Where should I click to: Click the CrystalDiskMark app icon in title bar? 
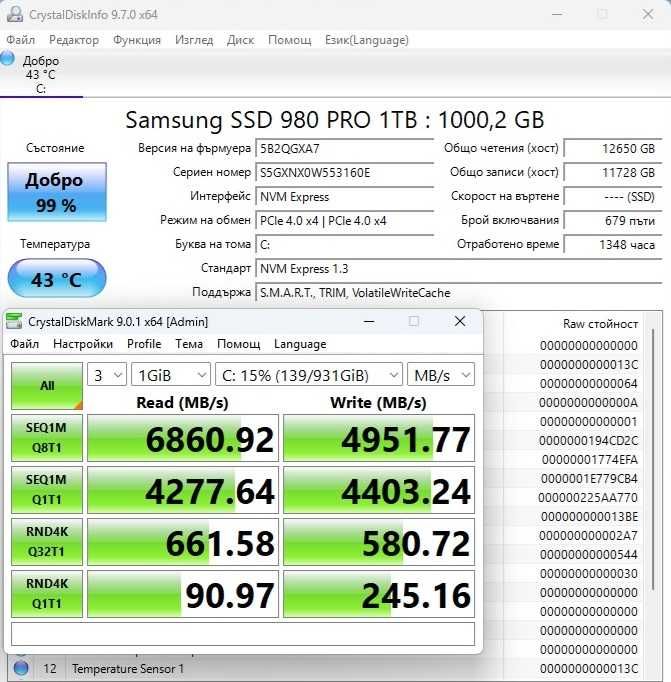click(x=14, y=321)
